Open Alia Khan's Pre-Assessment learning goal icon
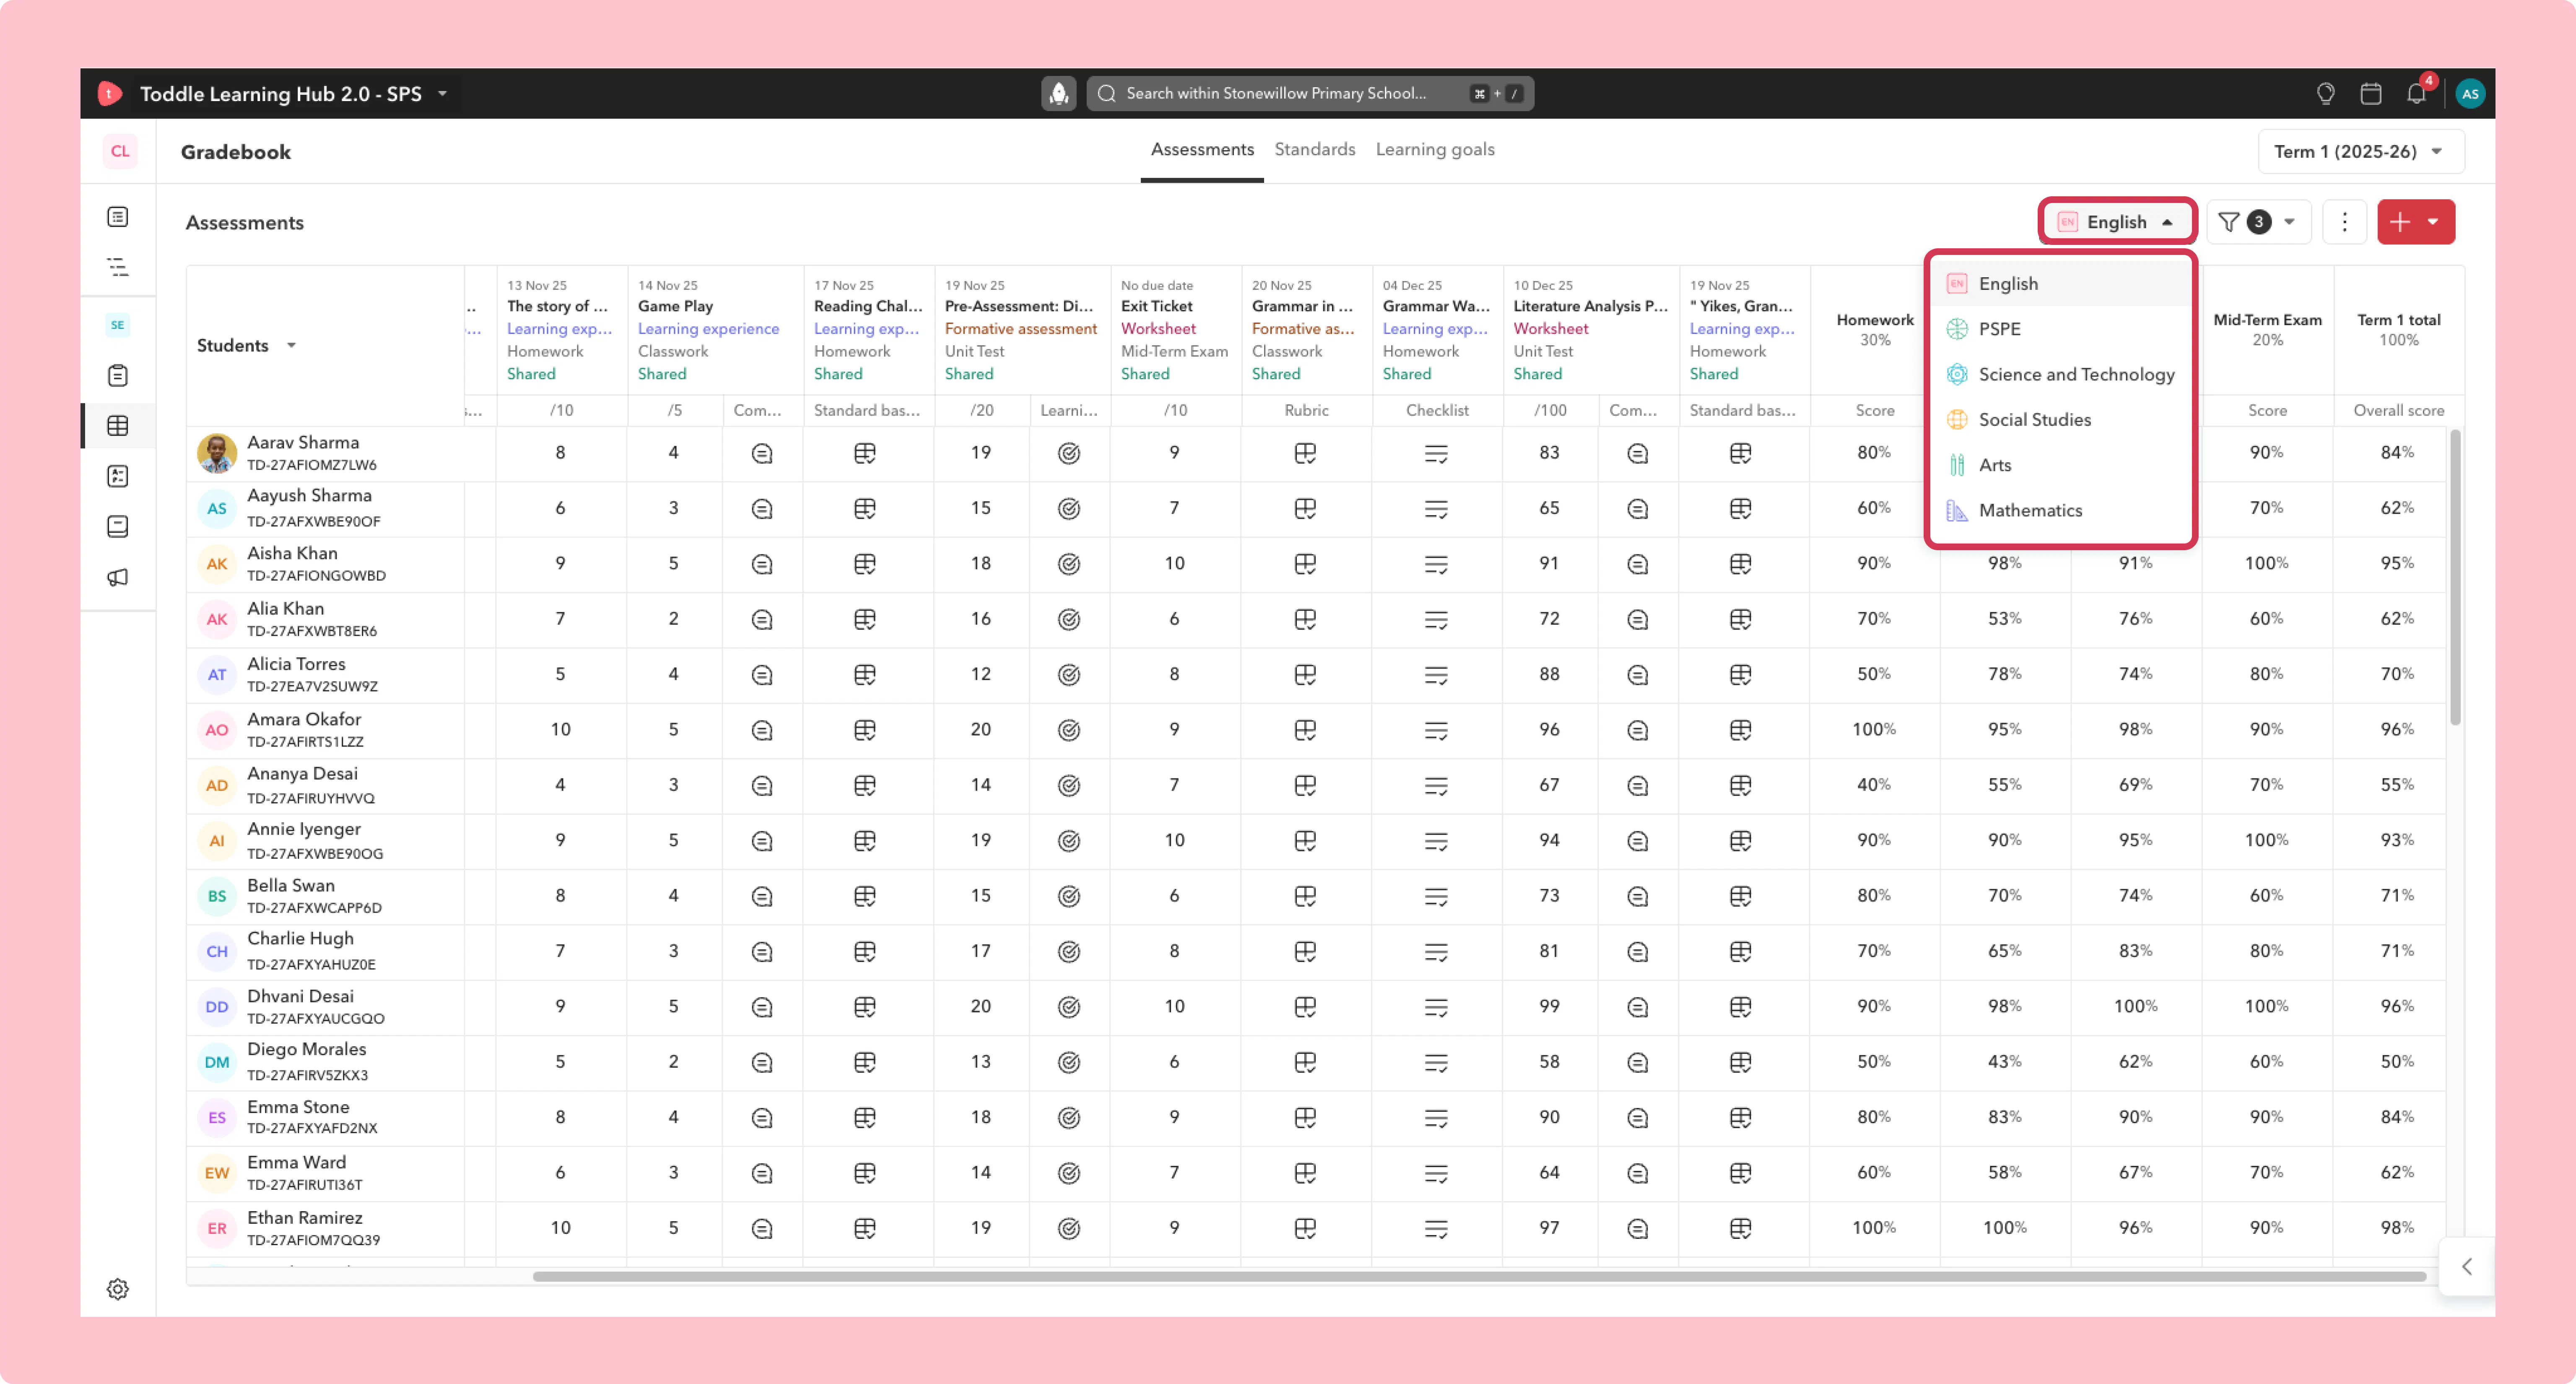This screenshot has height=1384, width=2576. tap(1069, 619)
